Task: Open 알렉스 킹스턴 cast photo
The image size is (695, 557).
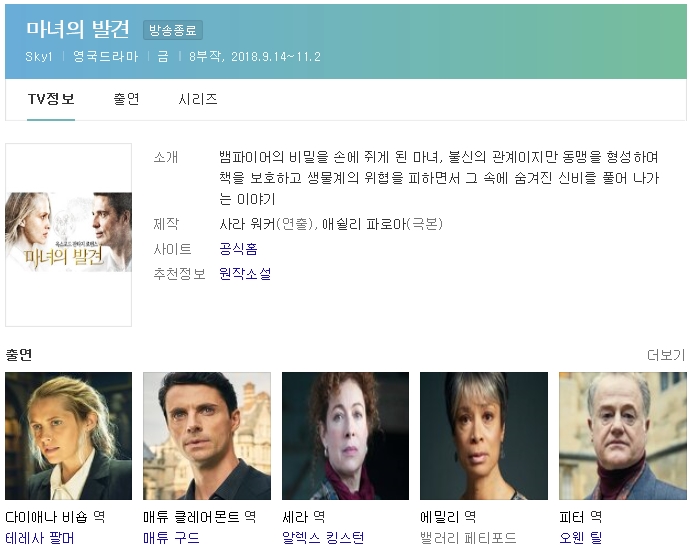Action: click(345, 436)
